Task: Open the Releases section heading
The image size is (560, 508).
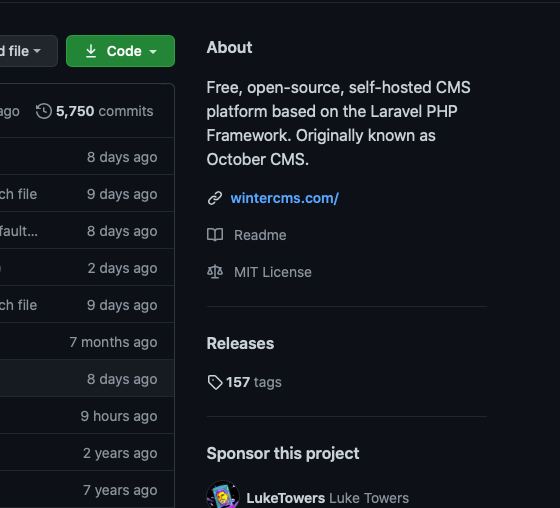Action: pyautogui.click(x=240, y=343)
